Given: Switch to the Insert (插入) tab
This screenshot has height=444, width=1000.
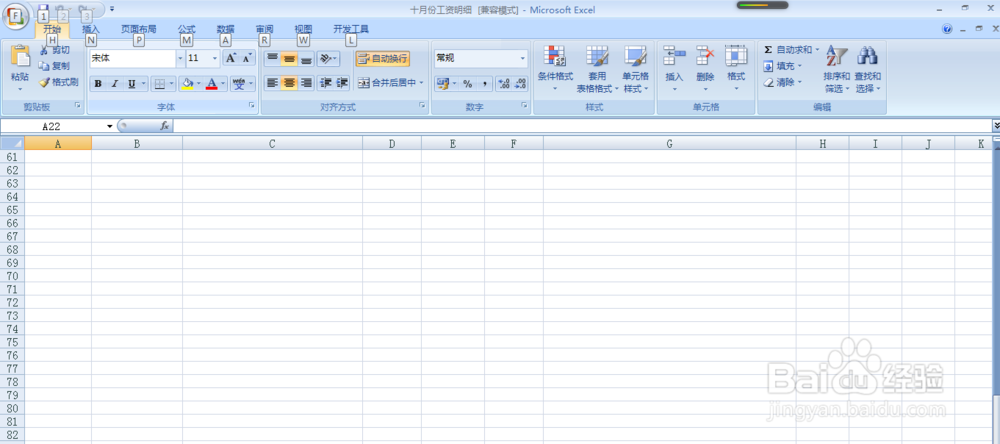Looking at the screenshot, I should 91,29.
